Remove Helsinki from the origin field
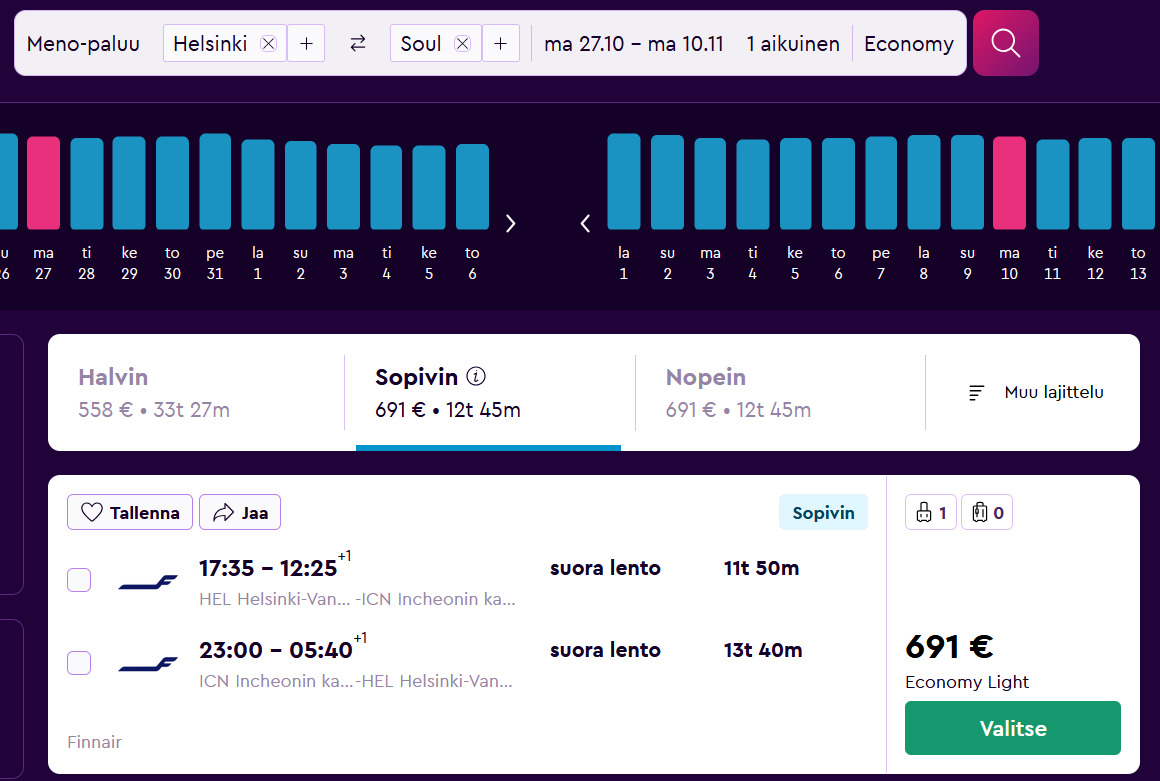 268,43
